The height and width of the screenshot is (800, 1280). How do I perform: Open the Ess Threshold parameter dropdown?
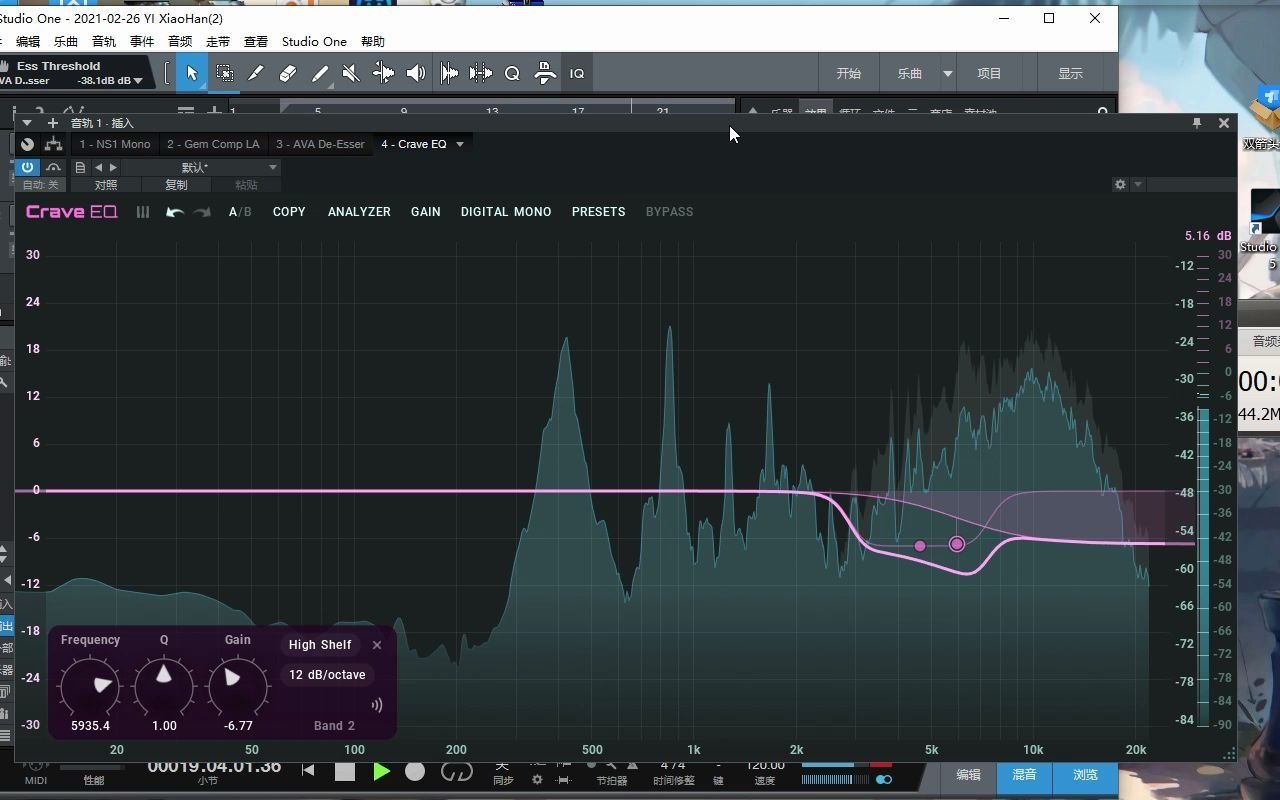coord(138,81)
